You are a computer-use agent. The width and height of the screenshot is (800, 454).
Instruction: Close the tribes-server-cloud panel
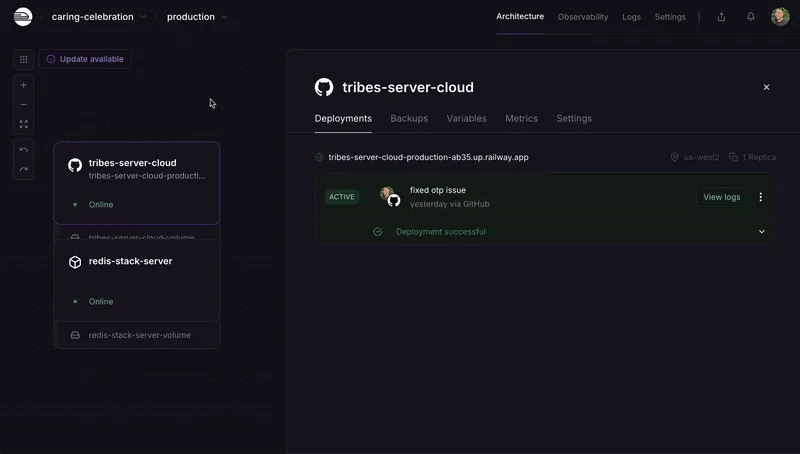(x=766, y=87)
